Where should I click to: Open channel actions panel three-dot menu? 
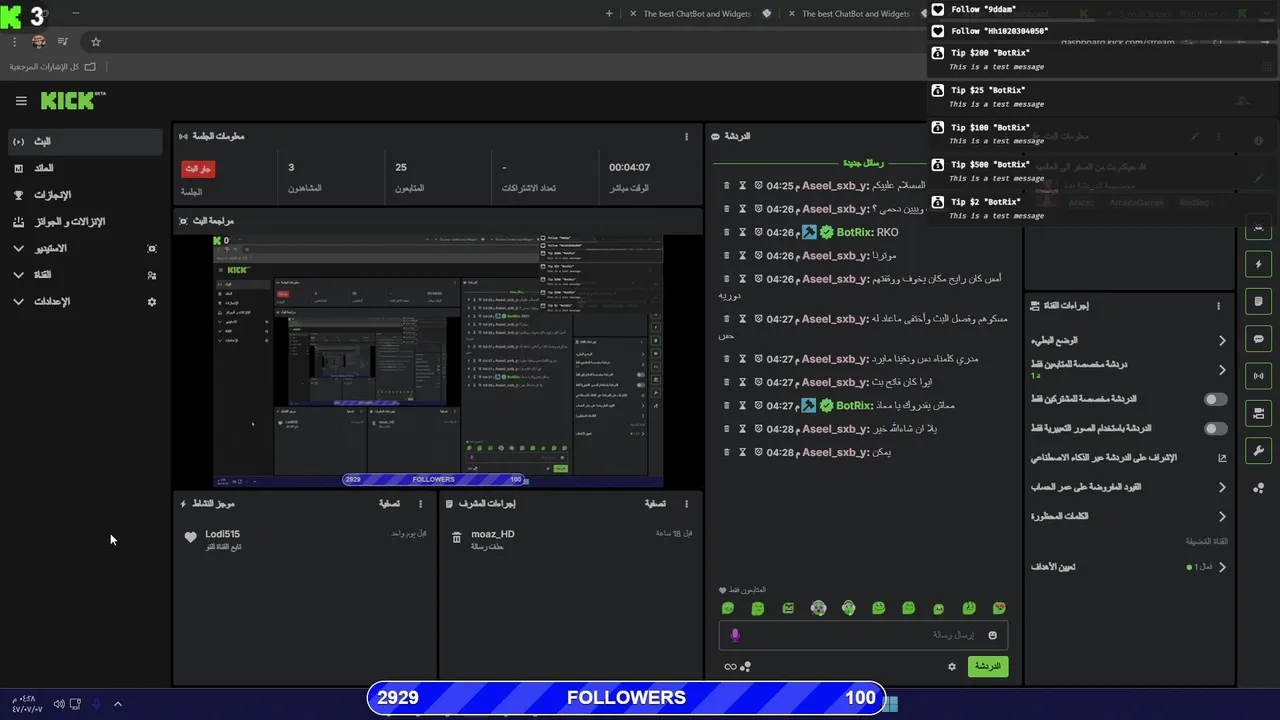(1218, 306)
